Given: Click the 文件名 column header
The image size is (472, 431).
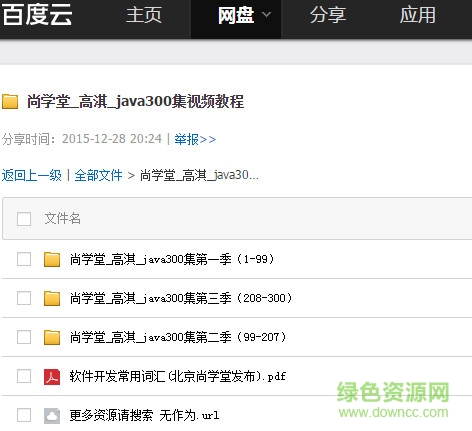Looking at the screenshot, I should [63, 218].
